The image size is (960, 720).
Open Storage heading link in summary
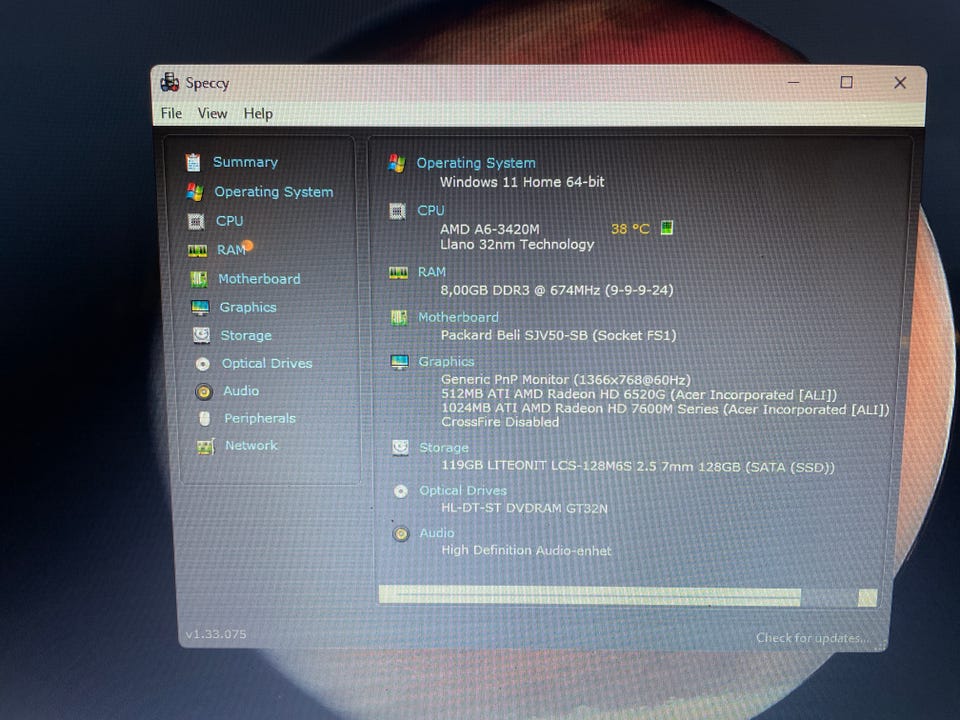pyautogui.click(x=444, y=448)
